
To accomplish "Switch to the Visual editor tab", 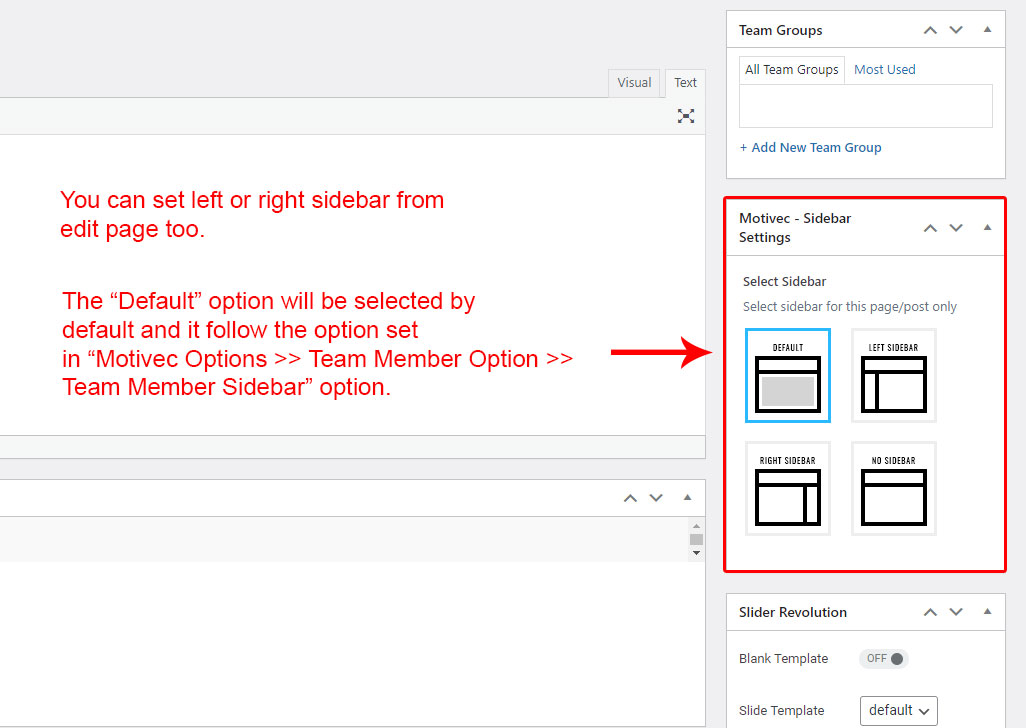I will point(634,83).
